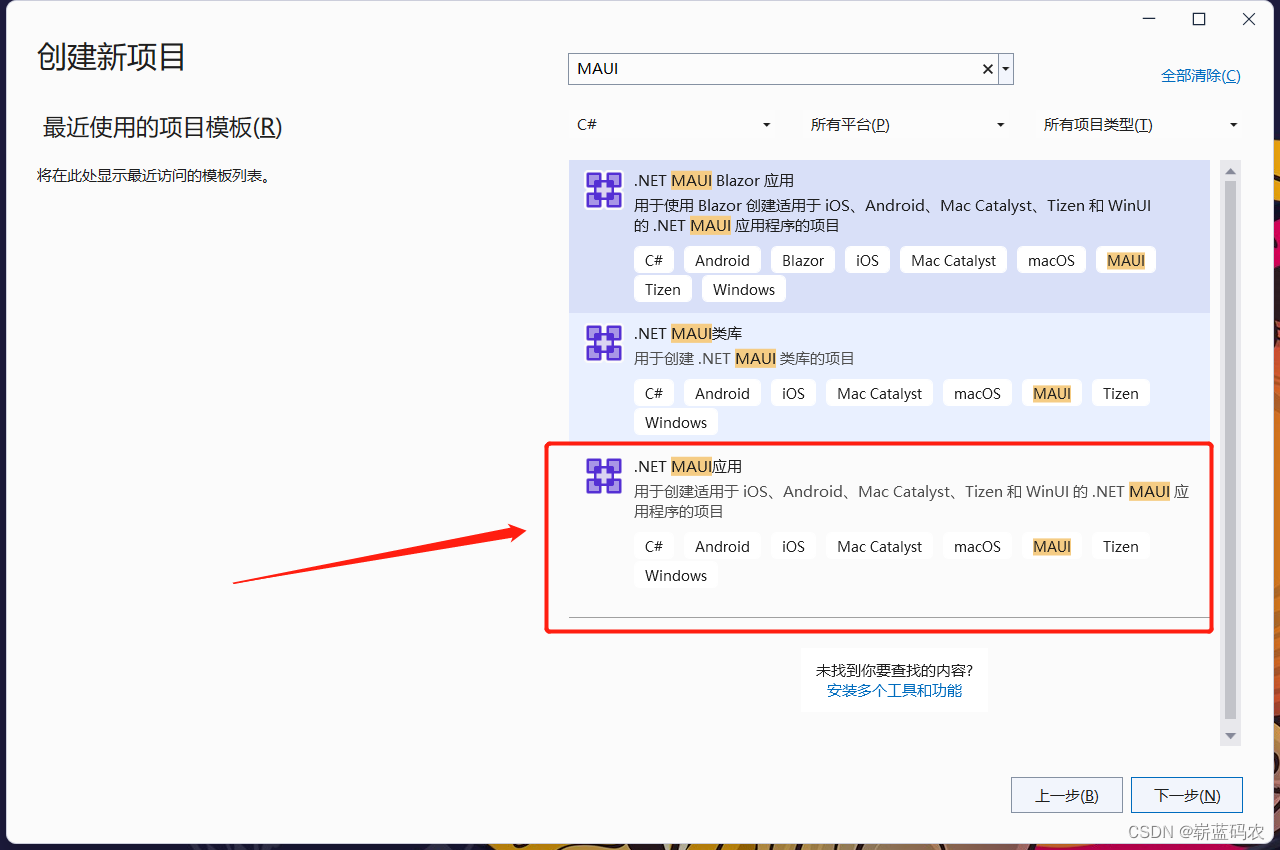This screenshot has width=1280, height=850.
Task: Select the ".NET MAUI应用" template title
Action: (688, 467)
